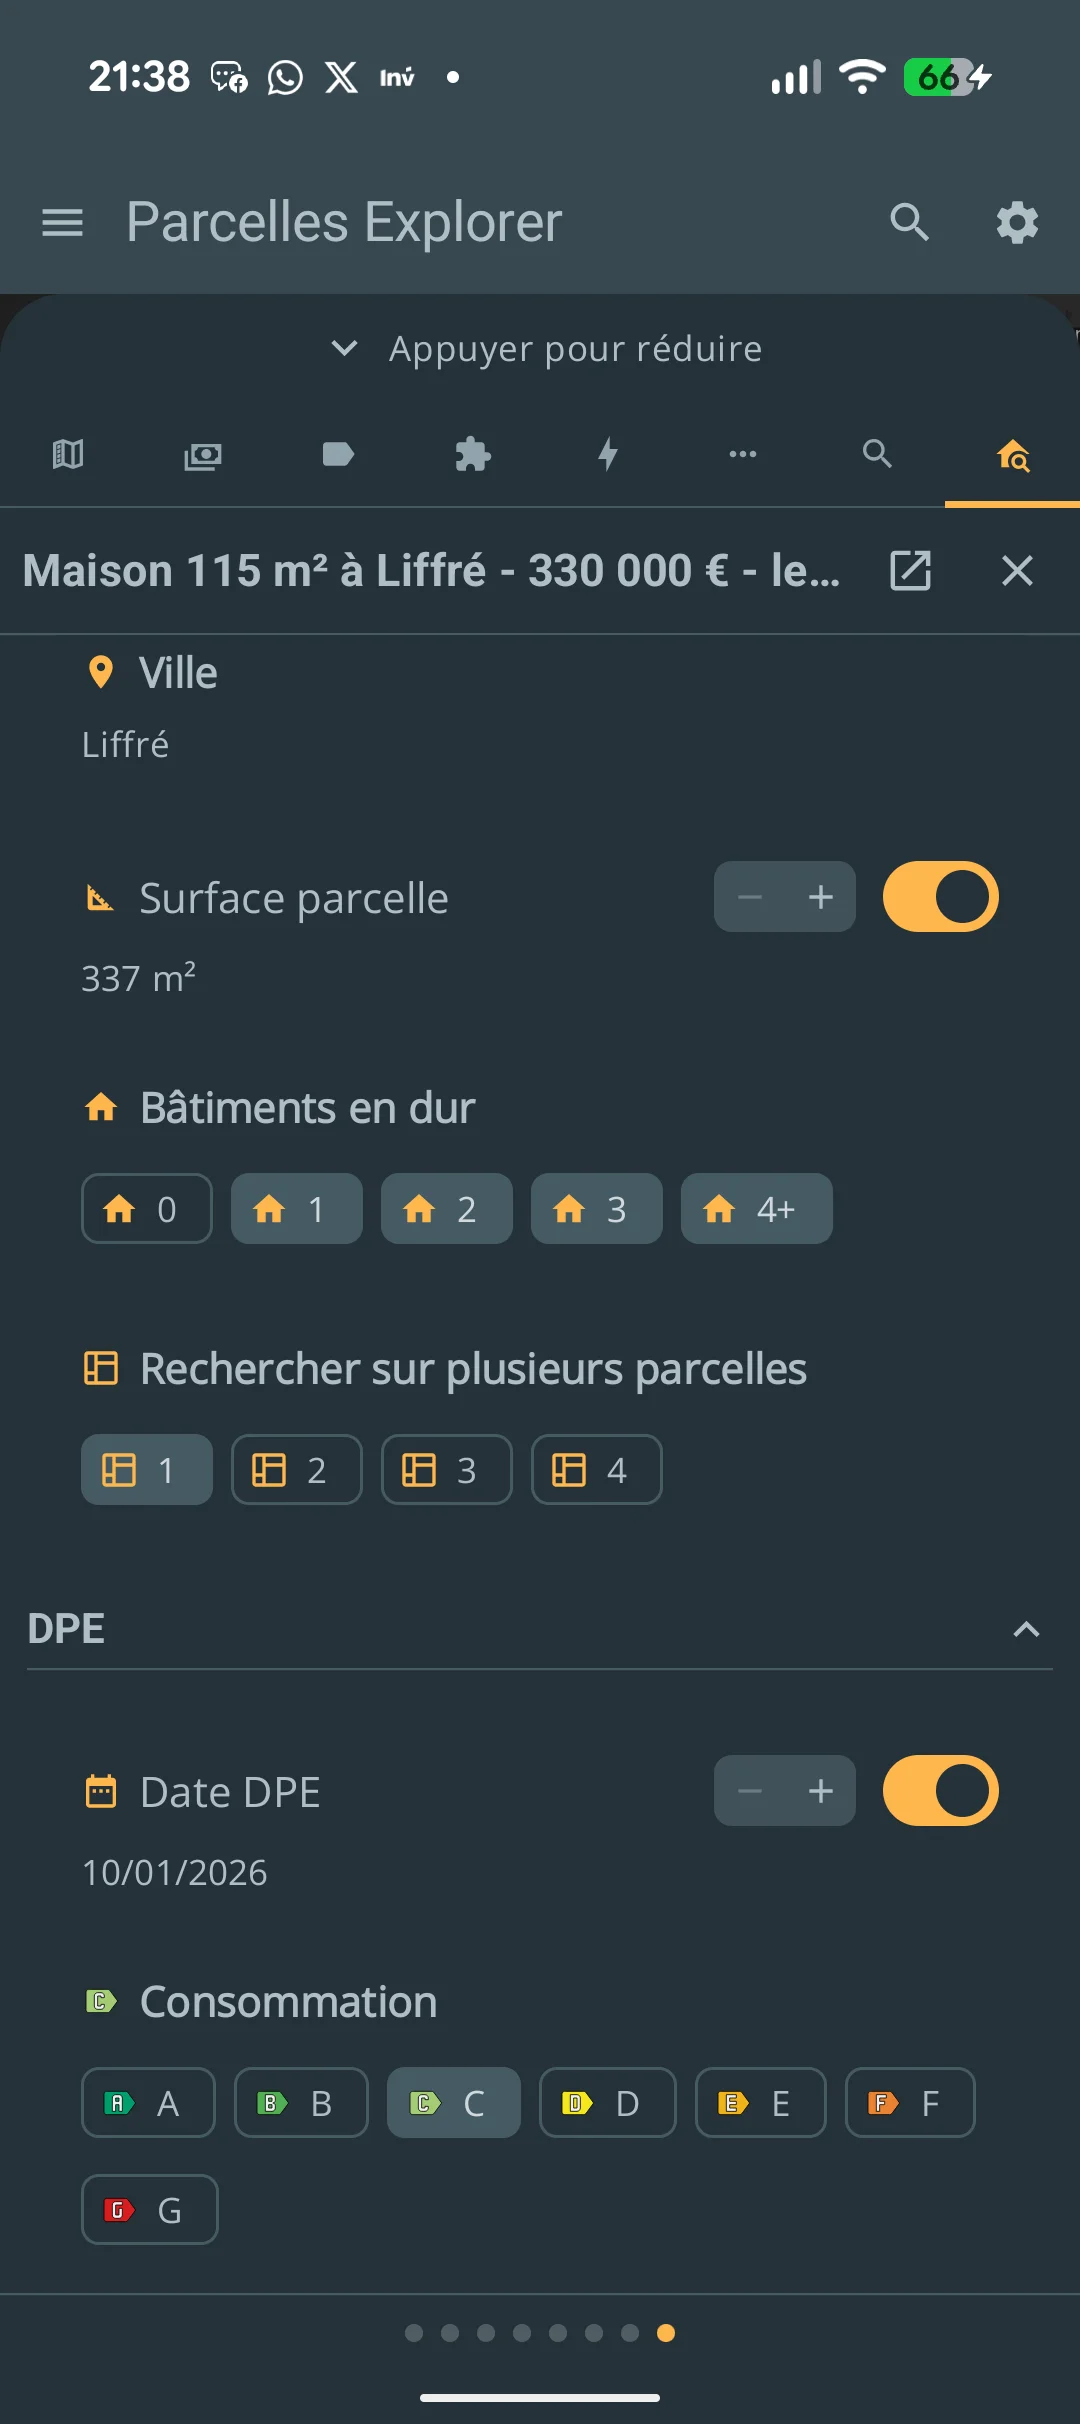Open the listing in external view
The width and height of the screenshot is (1080, 2424).
coord(910,570)
